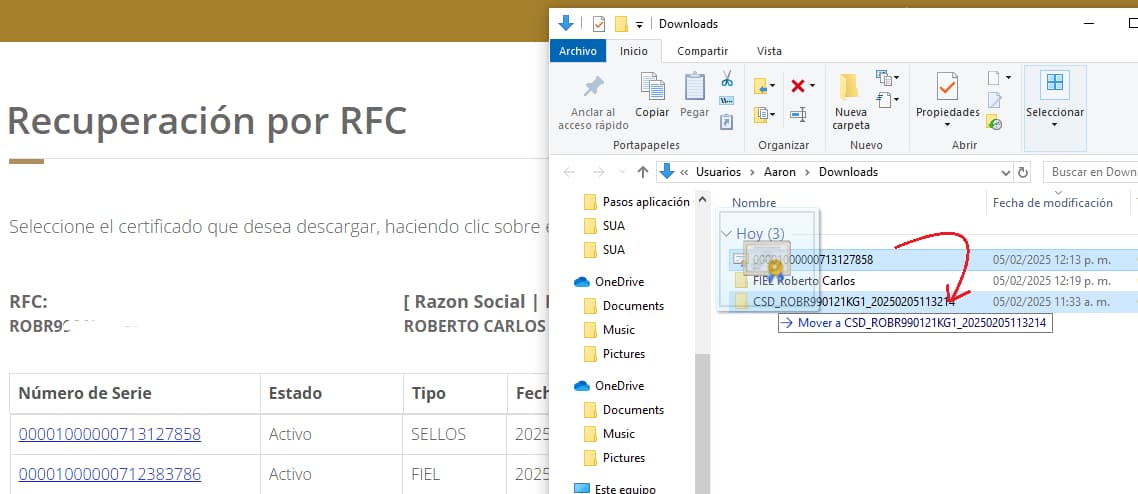This screenshot has height=494, width=1138.
Task: Switch to the Inicio ribbon tab
Action: tap(634, 51)
